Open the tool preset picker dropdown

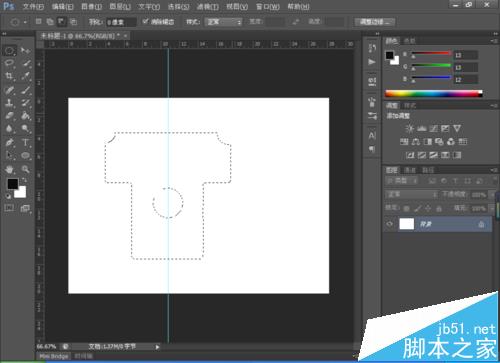(25, 22)
